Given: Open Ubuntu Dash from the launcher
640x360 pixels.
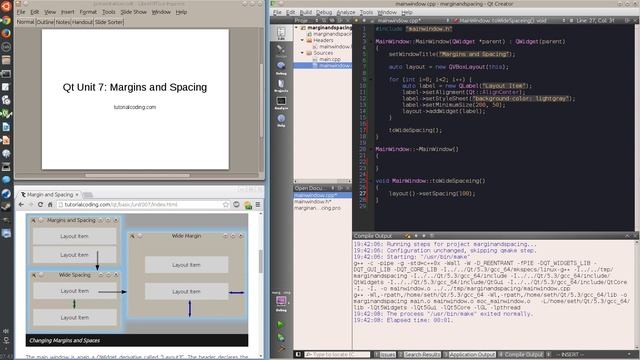Looking at the screenshot, I should [x=6, y=7].
